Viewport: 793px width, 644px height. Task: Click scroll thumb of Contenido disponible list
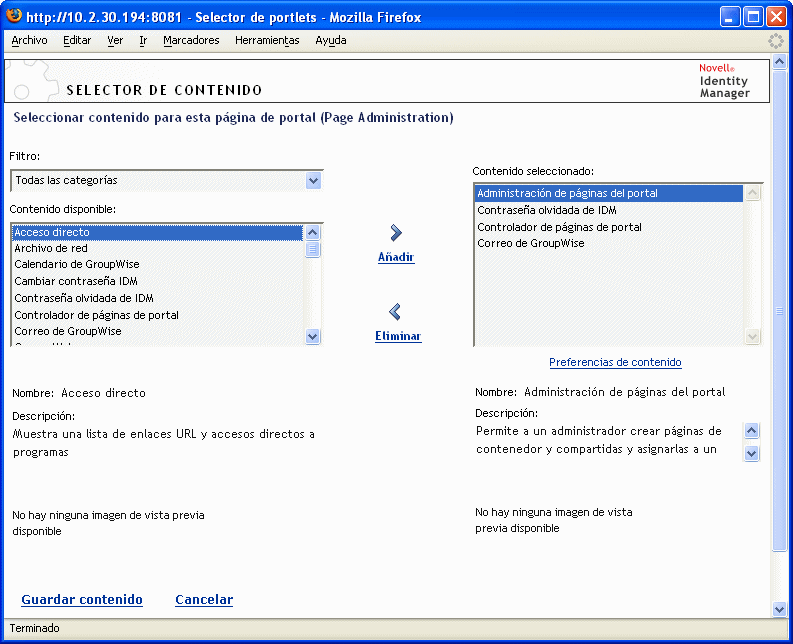pos(313,249)
